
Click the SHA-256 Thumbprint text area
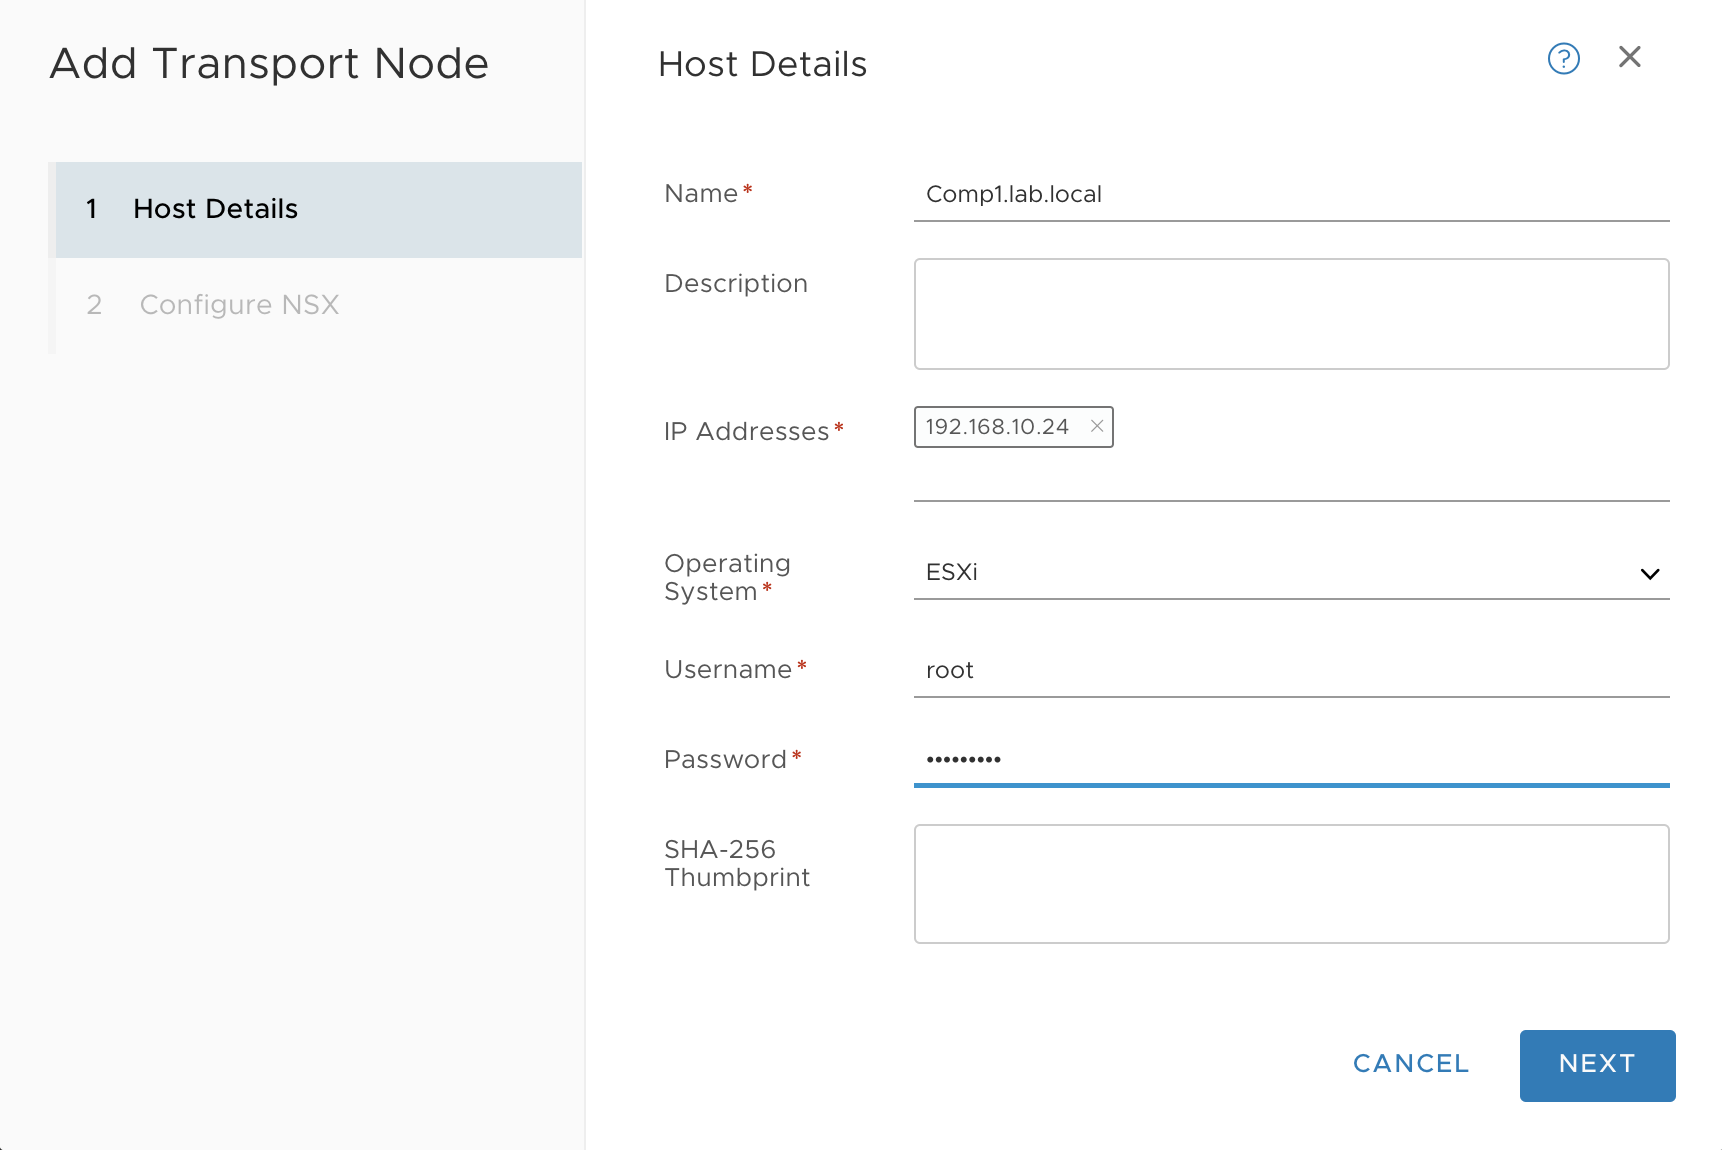pyautogui.click(x=1290, y=884)
